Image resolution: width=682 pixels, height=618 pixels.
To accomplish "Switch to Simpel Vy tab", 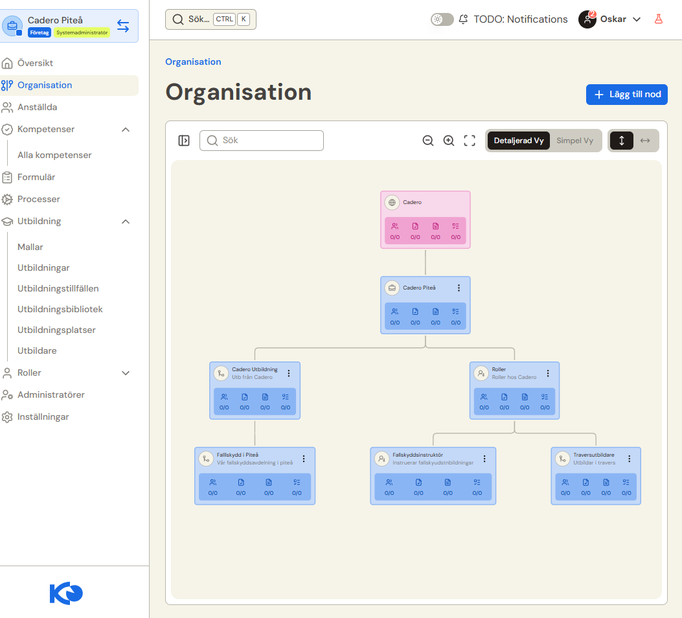I will point(575,140).
